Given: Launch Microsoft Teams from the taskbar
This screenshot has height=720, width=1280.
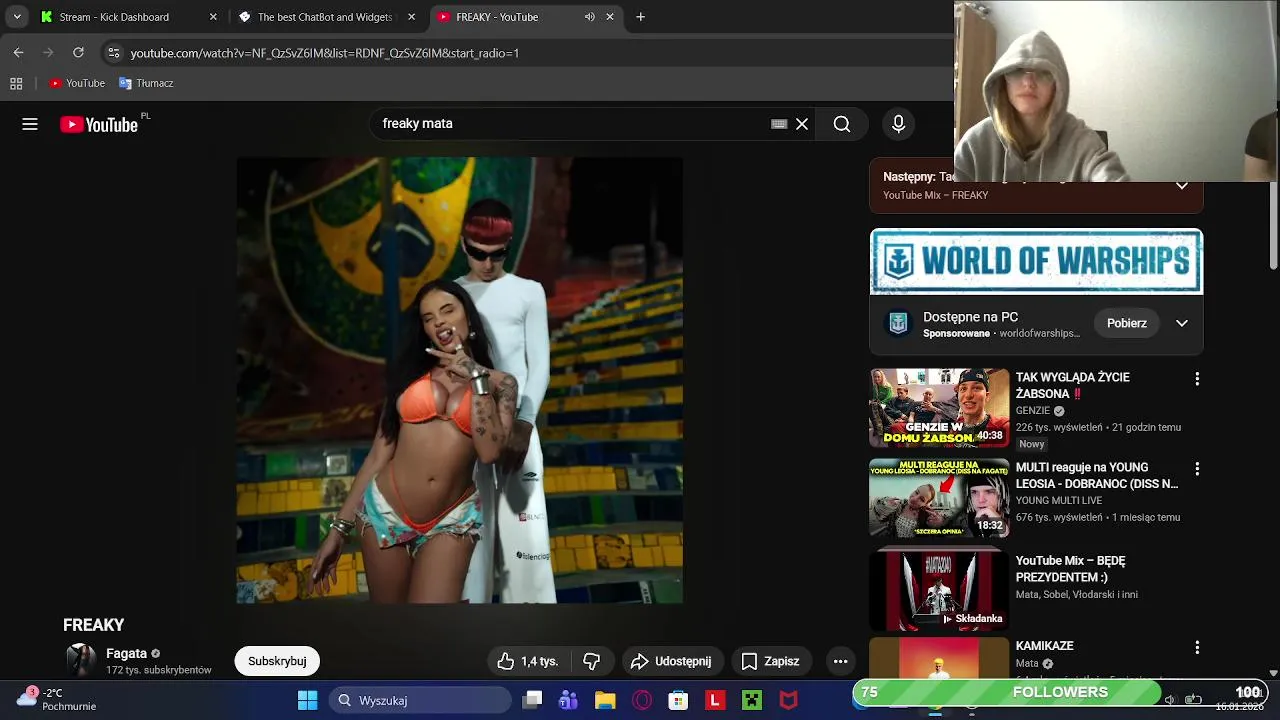Looking at the screenshot, I should pyautogui.click(x=569, y=700).
